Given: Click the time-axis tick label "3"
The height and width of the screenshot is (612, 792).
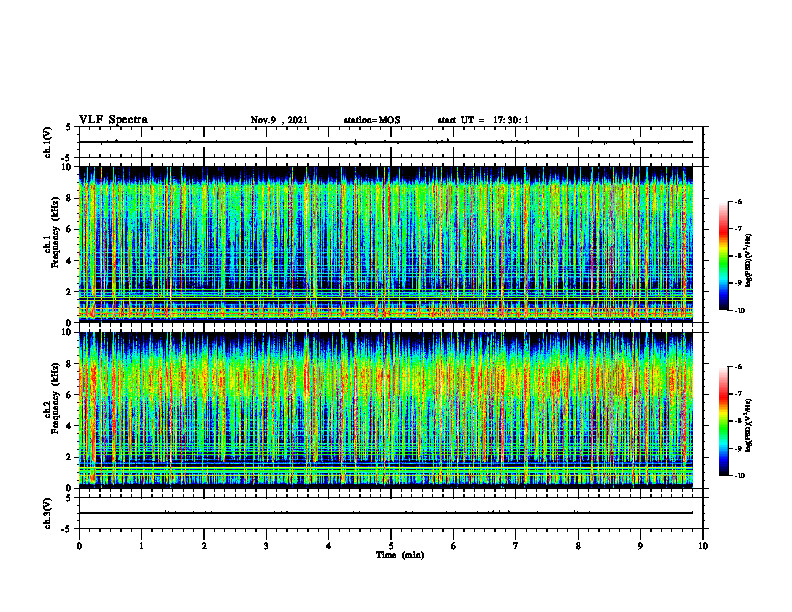Looking at the screenshot, I should coord(266,546).
